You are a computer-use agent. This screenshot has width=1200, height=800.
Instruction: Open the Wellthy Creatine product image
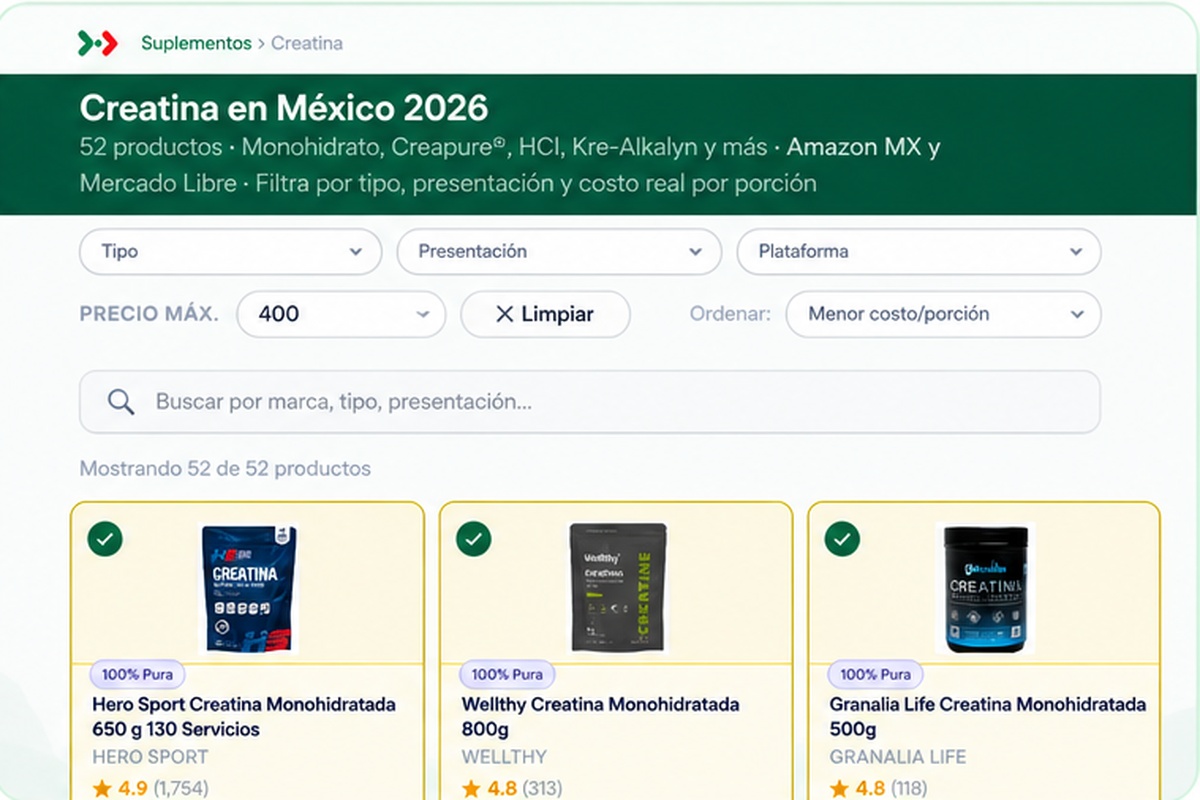click(x=618, y=588)
